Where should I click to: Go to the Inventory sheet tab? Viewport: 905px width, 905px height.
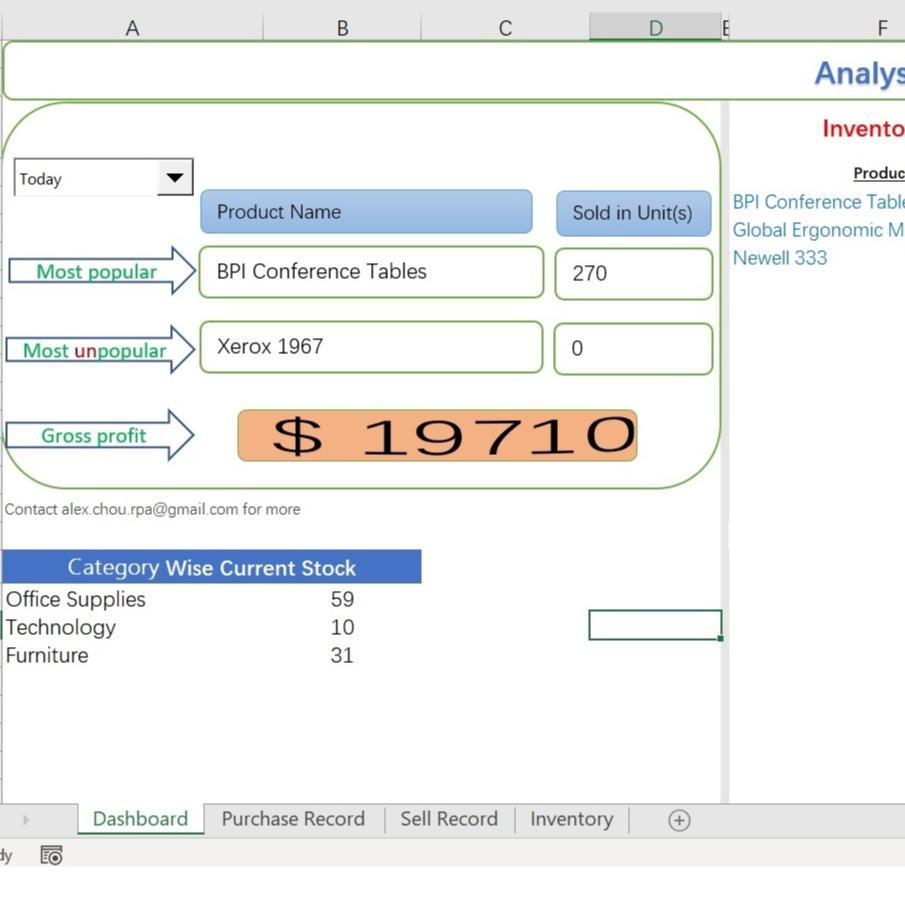coord(571,819)
